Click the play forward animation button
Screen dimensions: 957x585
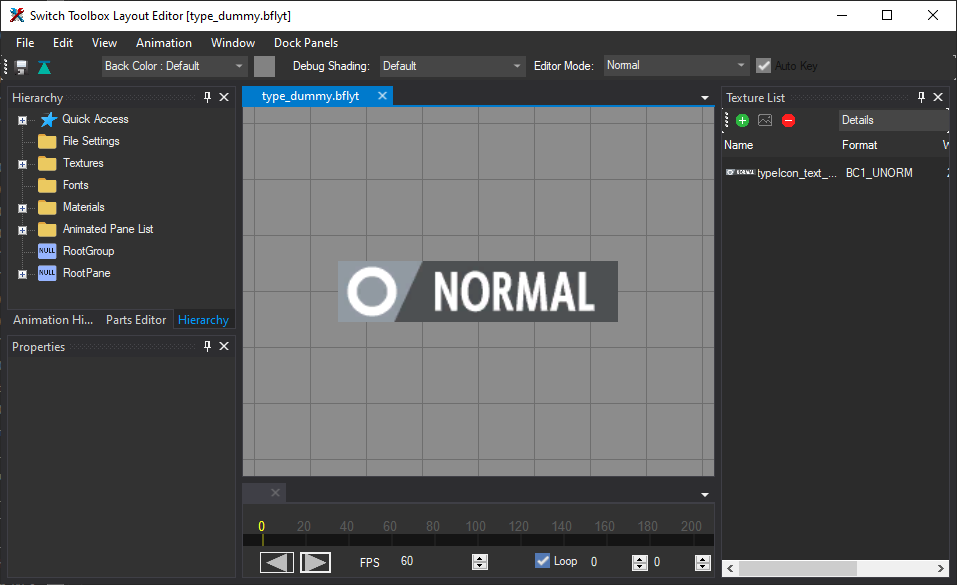(315, 562)
